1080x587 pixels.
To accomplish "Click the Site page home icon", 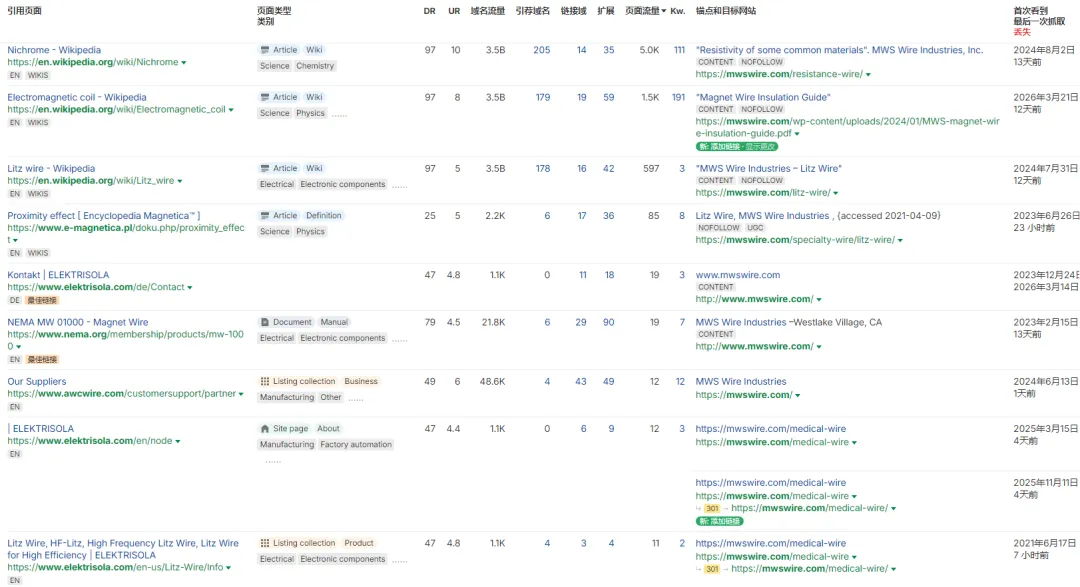I will coord(264,429).
